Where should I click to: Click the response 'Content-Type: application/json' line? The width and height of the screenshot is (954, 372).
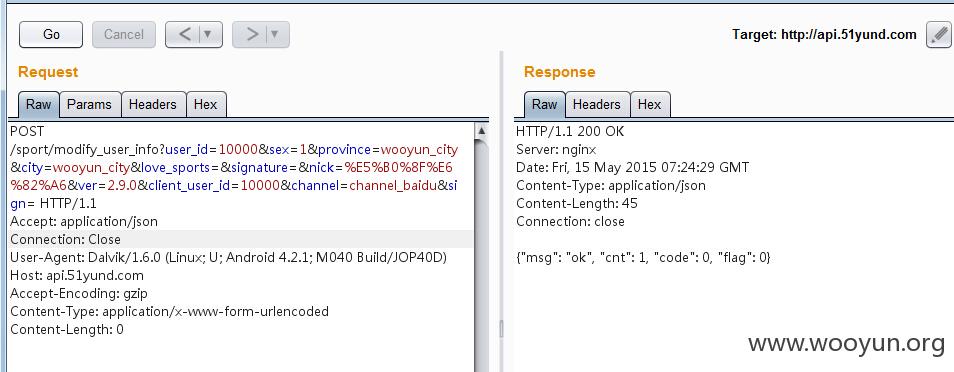pyautogui.click(x=611, y=185)
